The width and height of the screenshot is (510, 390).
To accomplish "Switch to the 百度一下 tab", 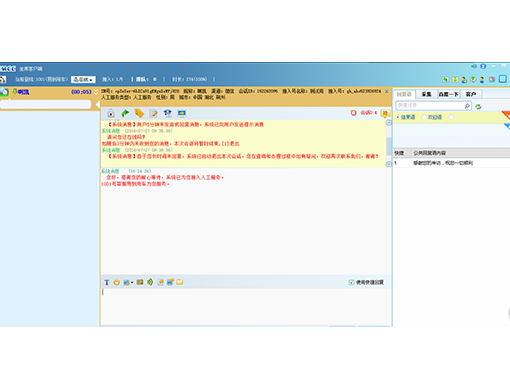I will coord(449,94).
